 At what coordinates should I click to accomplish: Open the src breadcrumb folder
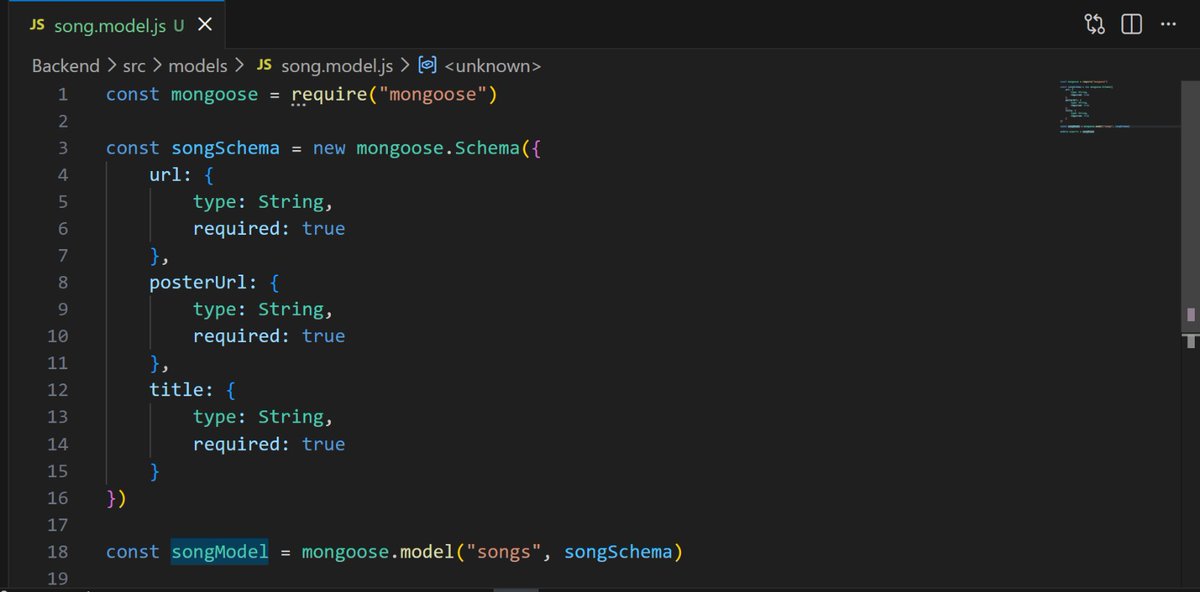(134, 66)
